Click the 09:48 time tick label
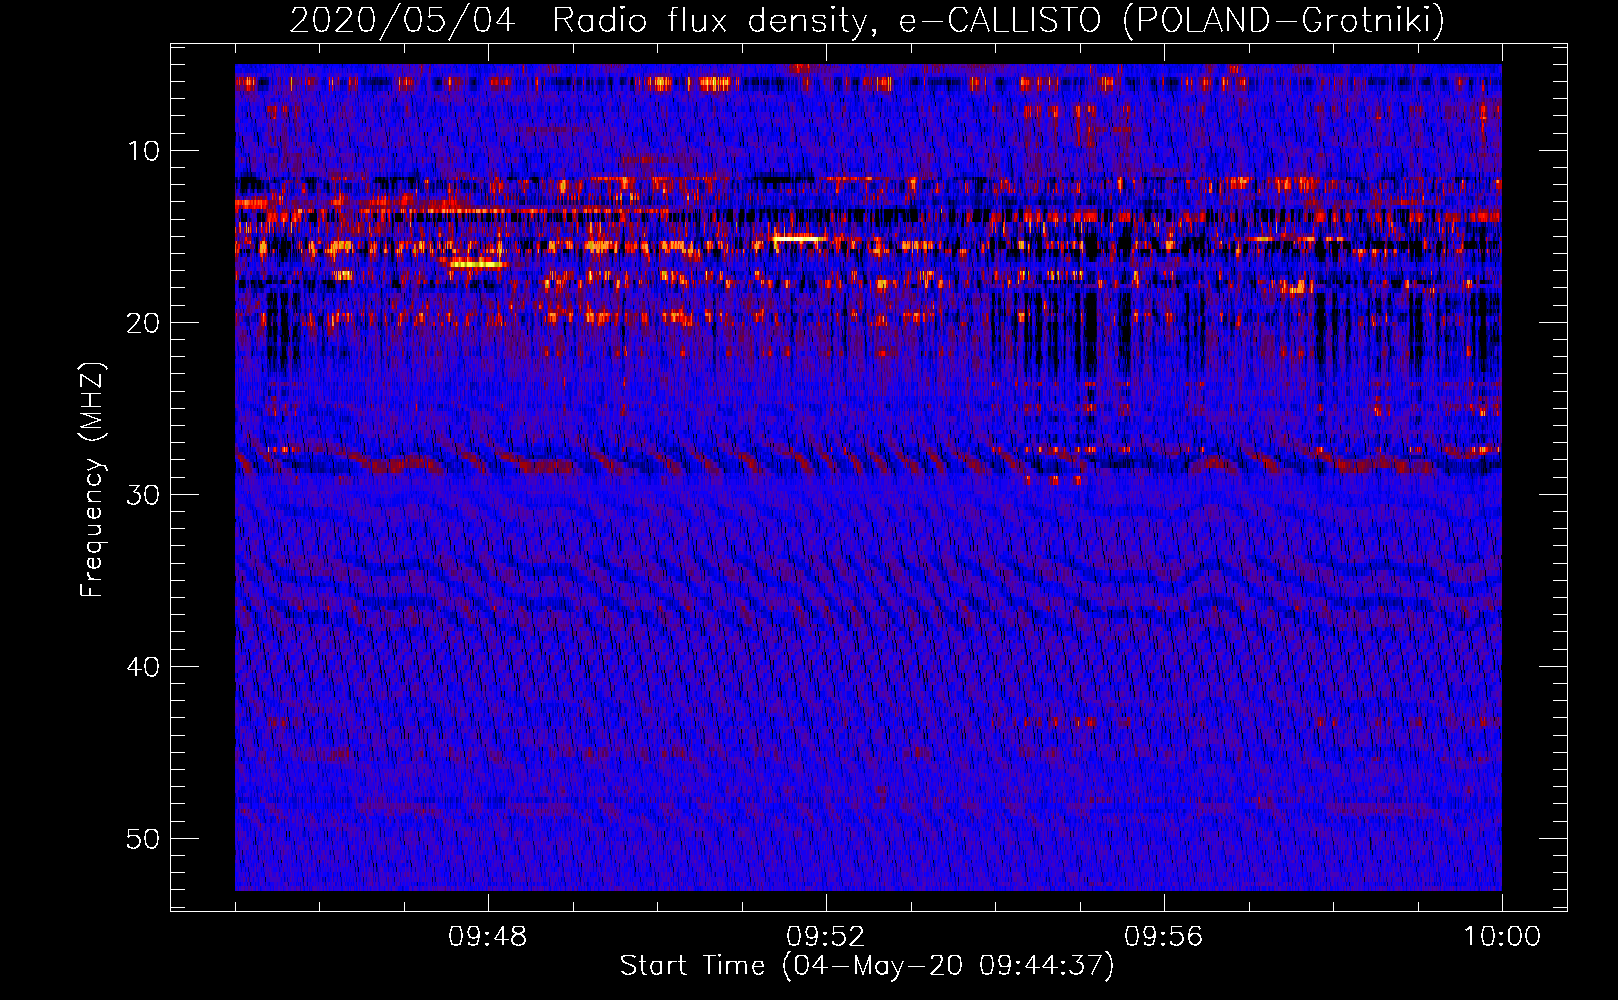 [488, 937]
